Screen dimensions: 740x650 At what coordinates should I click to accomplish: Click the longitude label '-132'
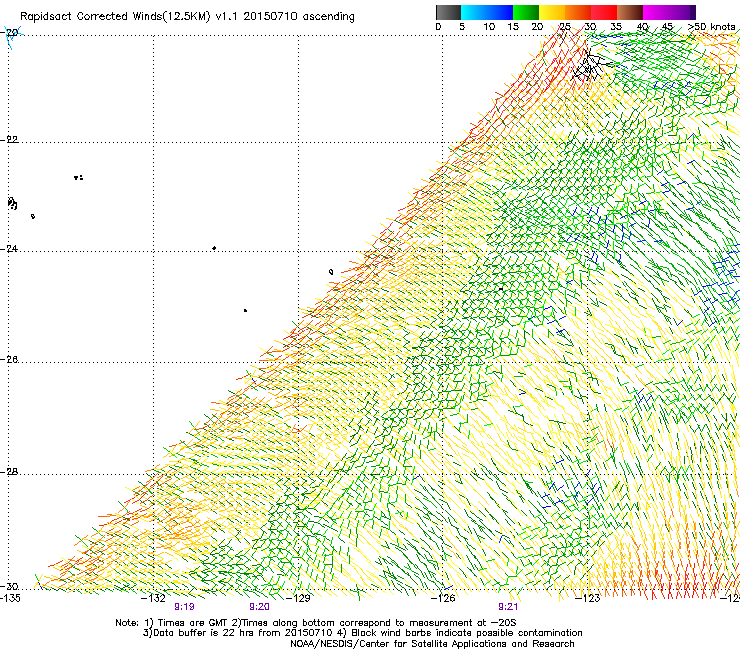coord(153,598)
